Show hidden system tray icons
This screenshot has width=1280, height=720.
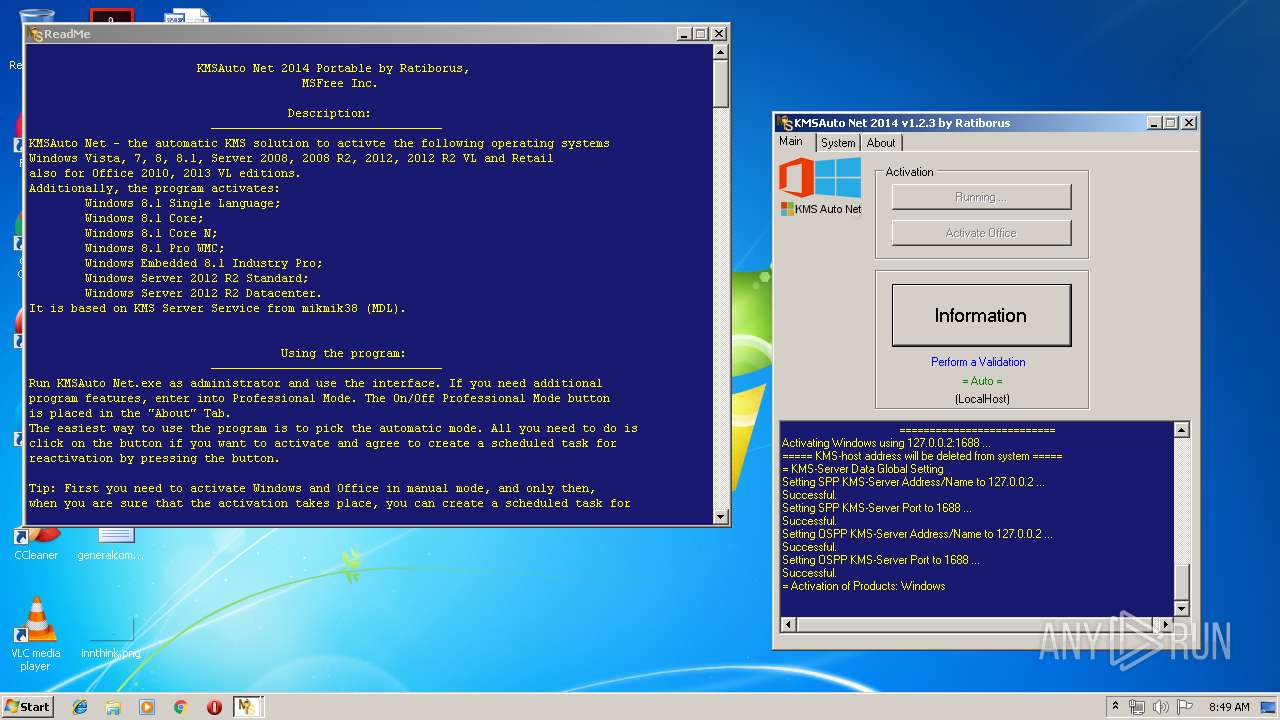point(1115,706)
